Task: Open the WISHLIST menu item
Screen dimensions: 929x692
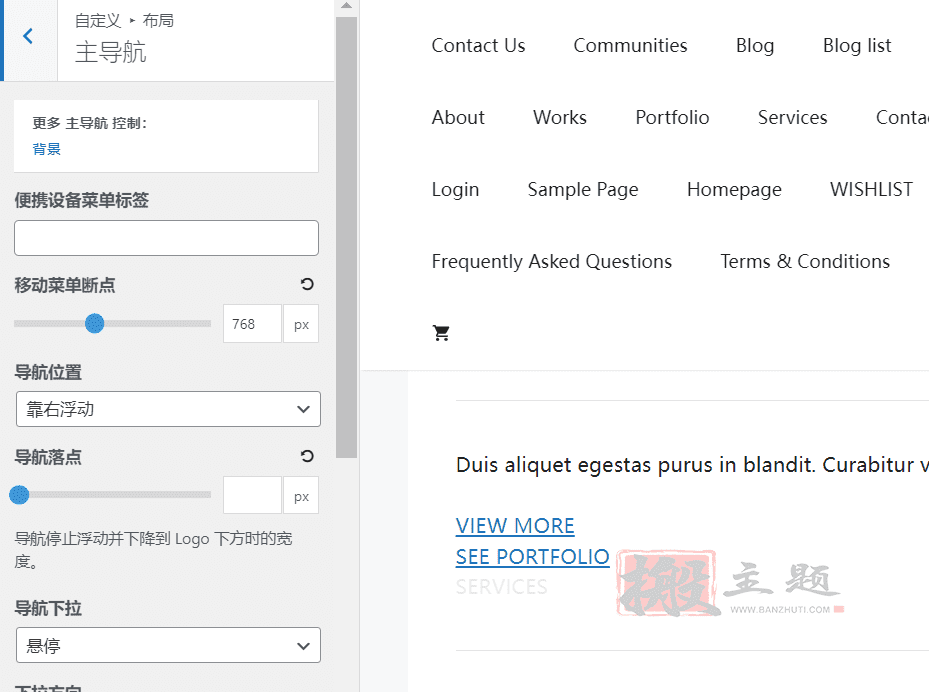Action: tap(871, 190)
